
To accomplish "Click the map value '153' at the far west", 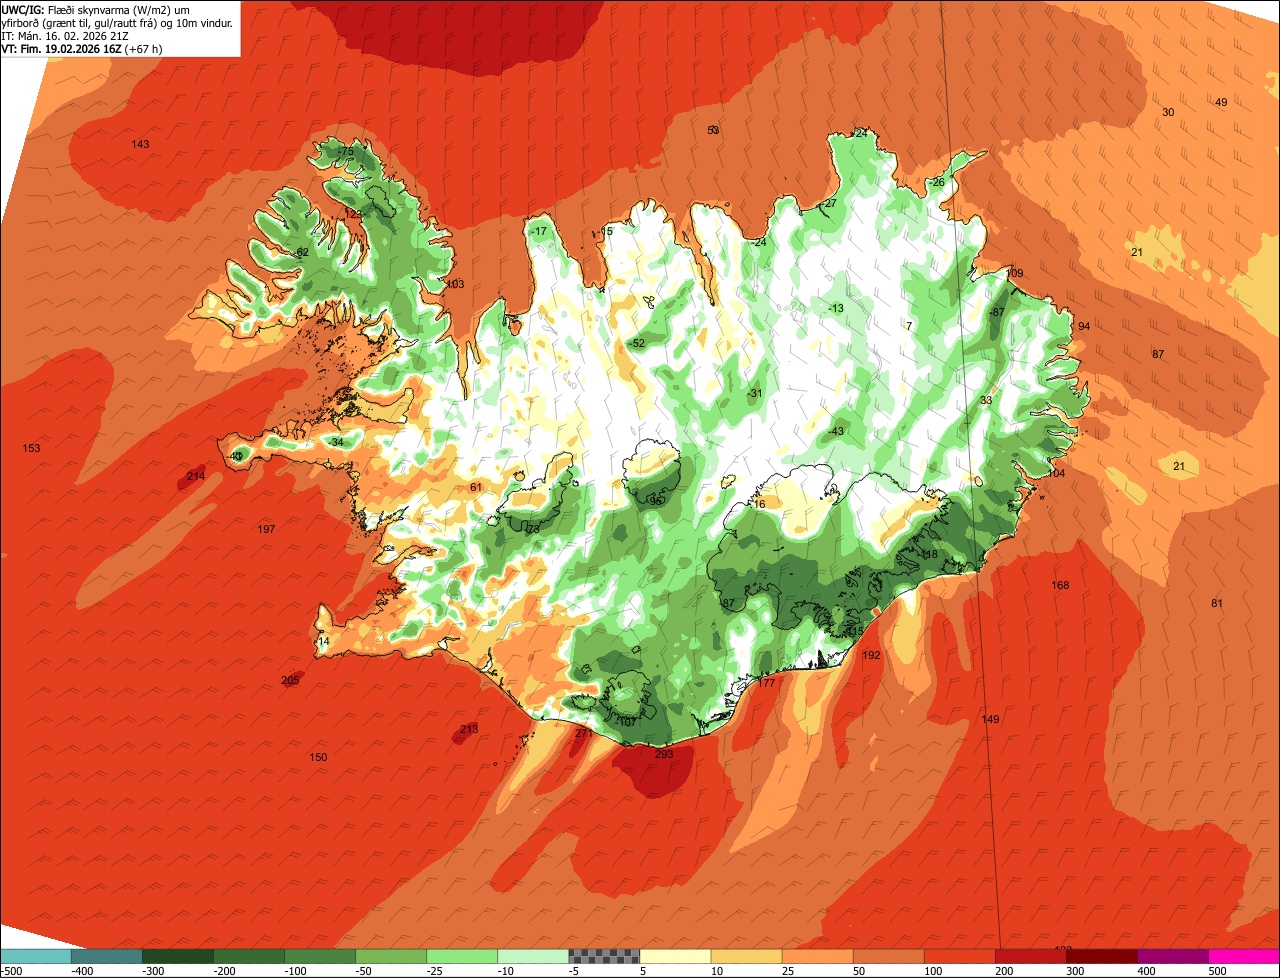I will 31,449.
